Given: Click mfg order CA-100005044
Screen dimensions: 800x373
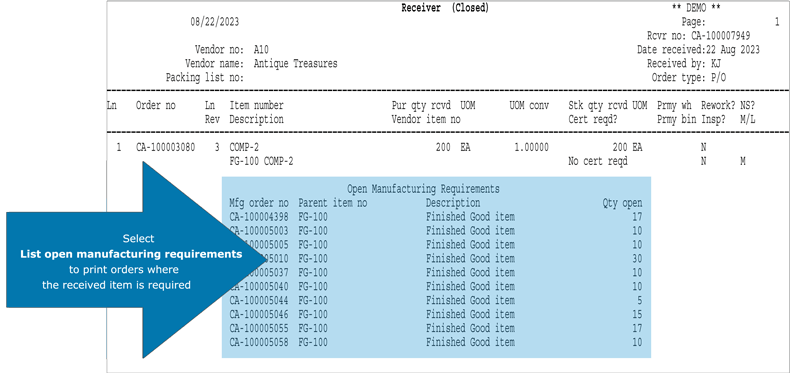Looking at the screenshot, I should [x=259, y=301].
